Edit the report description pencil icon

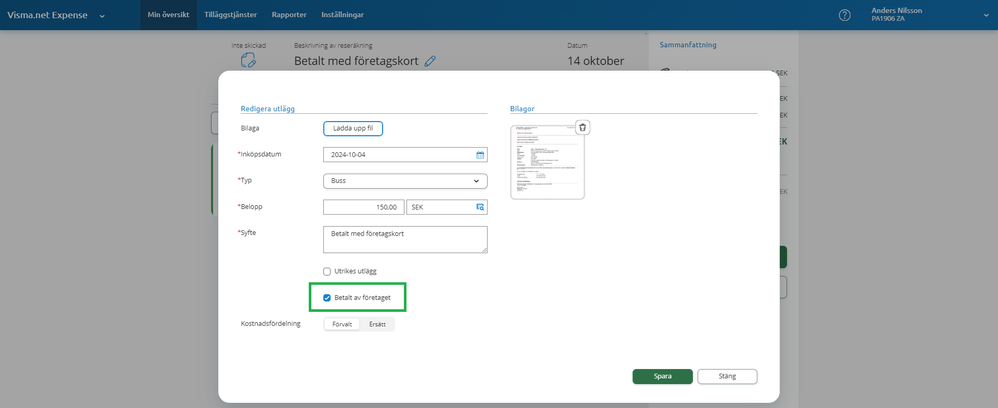[x=430, y=61]
